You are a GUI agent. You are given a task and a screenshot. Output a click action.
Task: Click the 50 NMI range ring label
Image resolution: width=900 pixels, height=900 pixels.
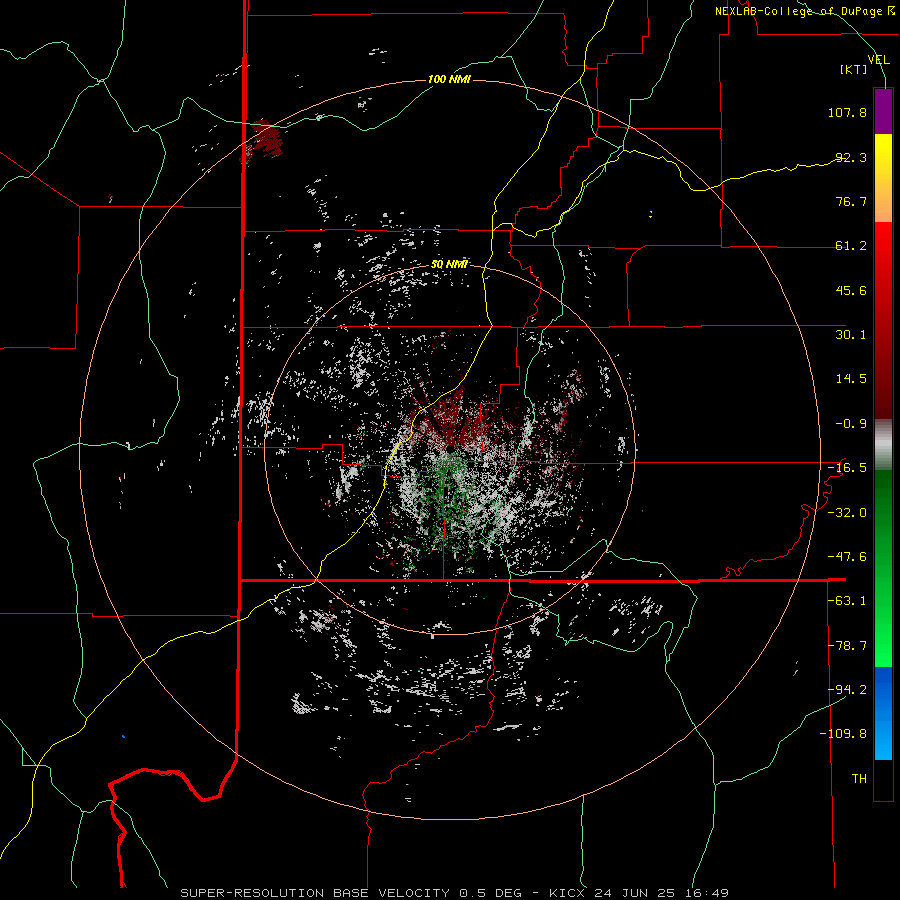449,264
